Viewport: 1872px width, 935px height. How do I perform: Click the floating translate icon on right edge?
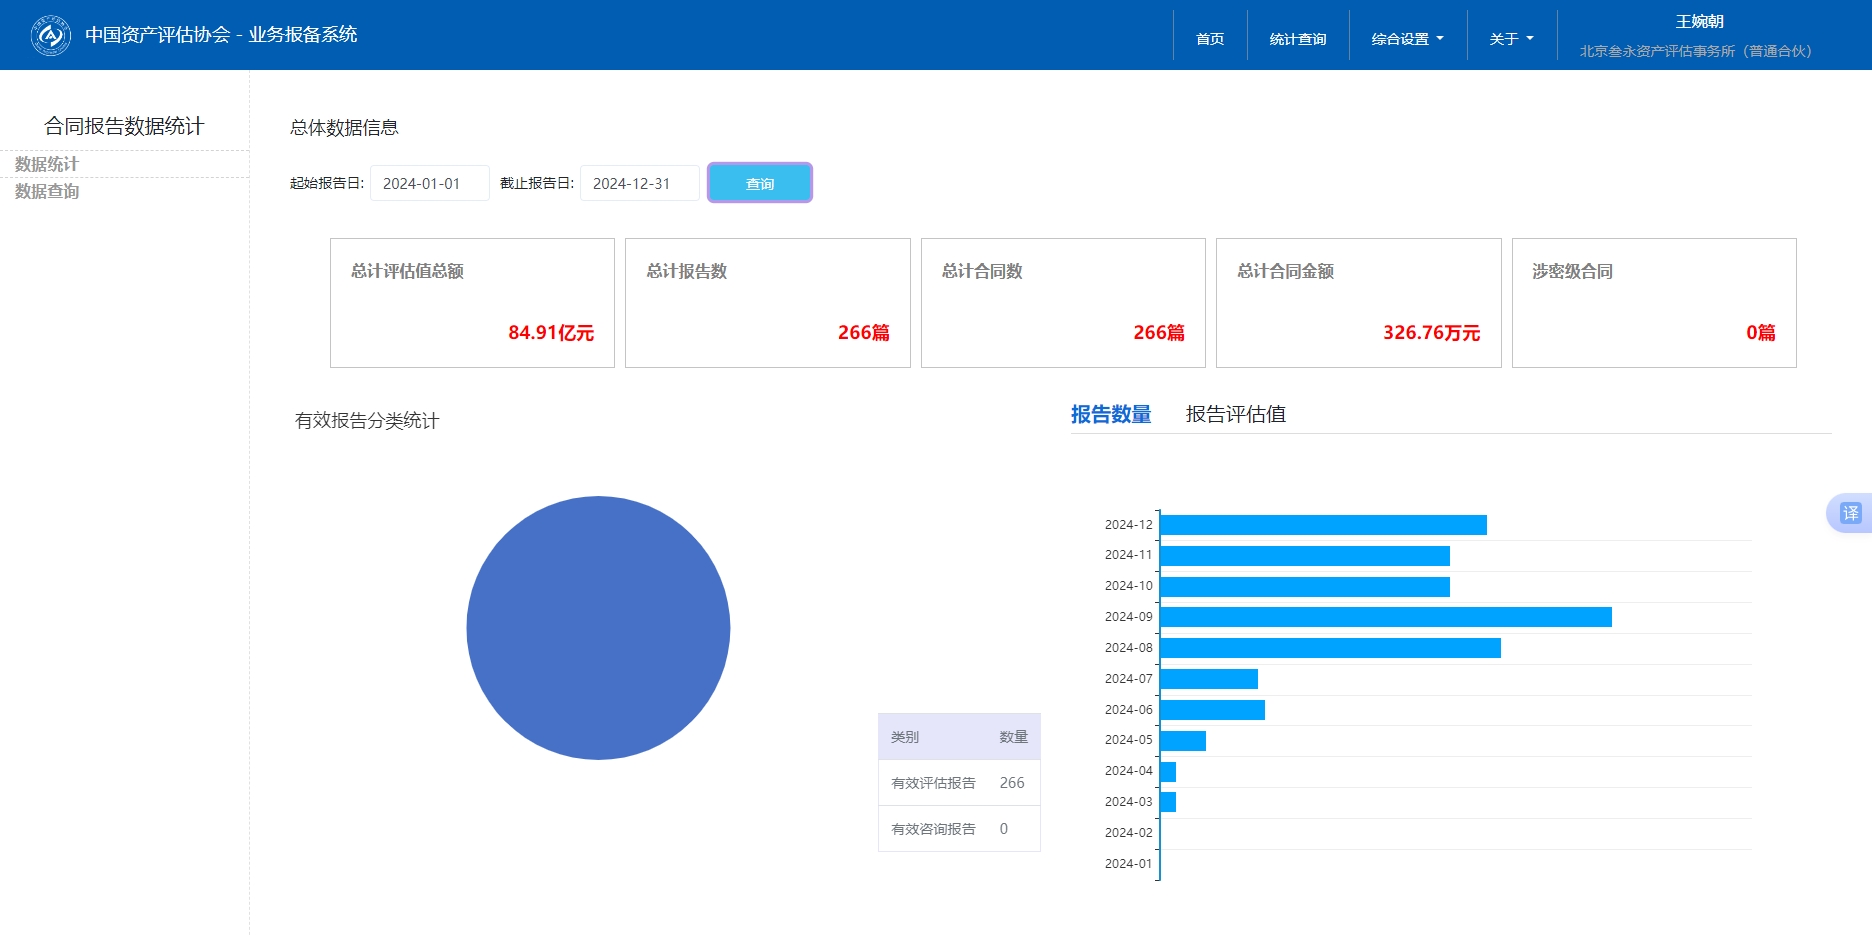[1850, 513]
